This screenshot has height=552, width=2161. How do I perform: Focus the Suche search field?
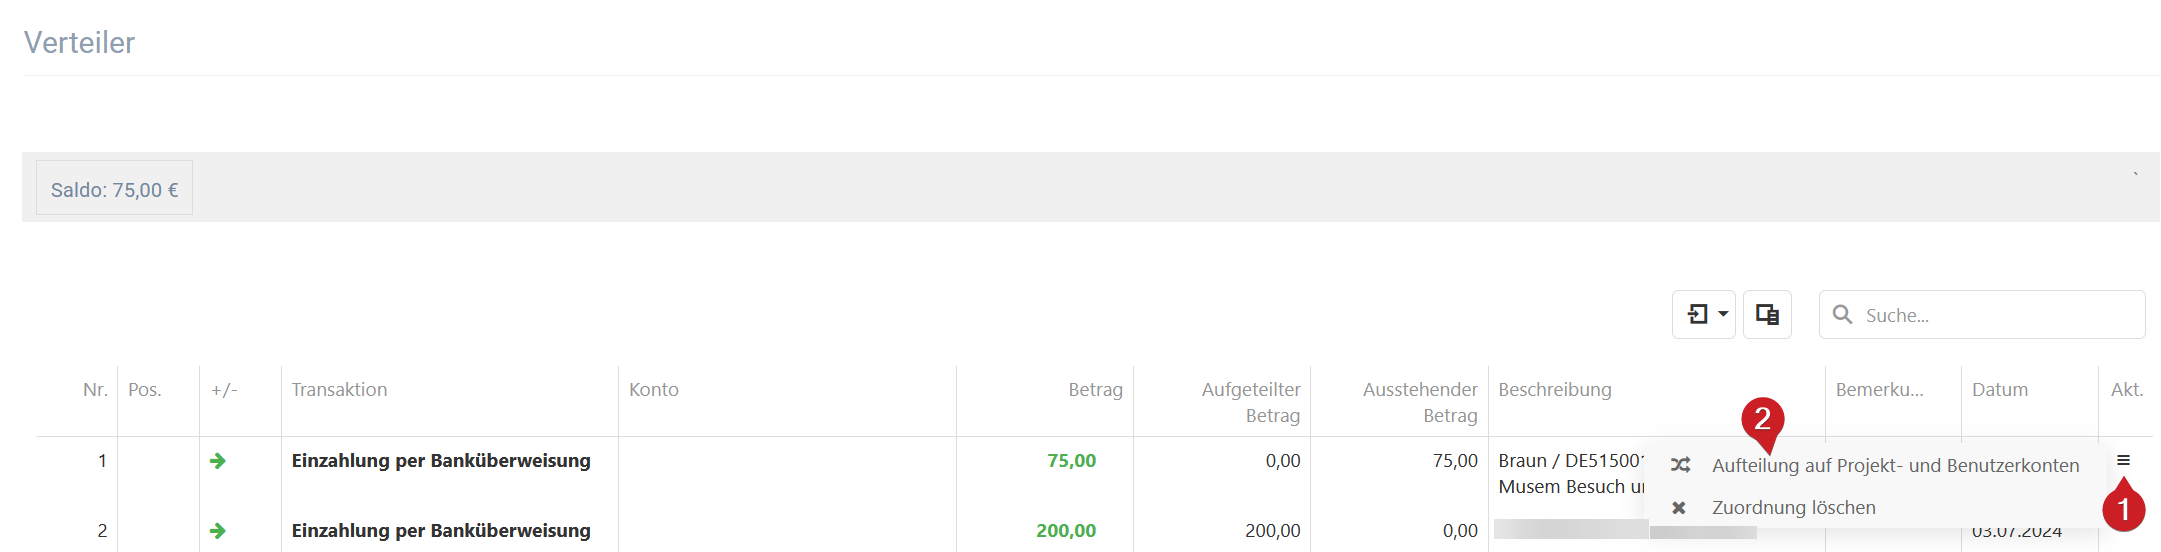[1982, 315]
